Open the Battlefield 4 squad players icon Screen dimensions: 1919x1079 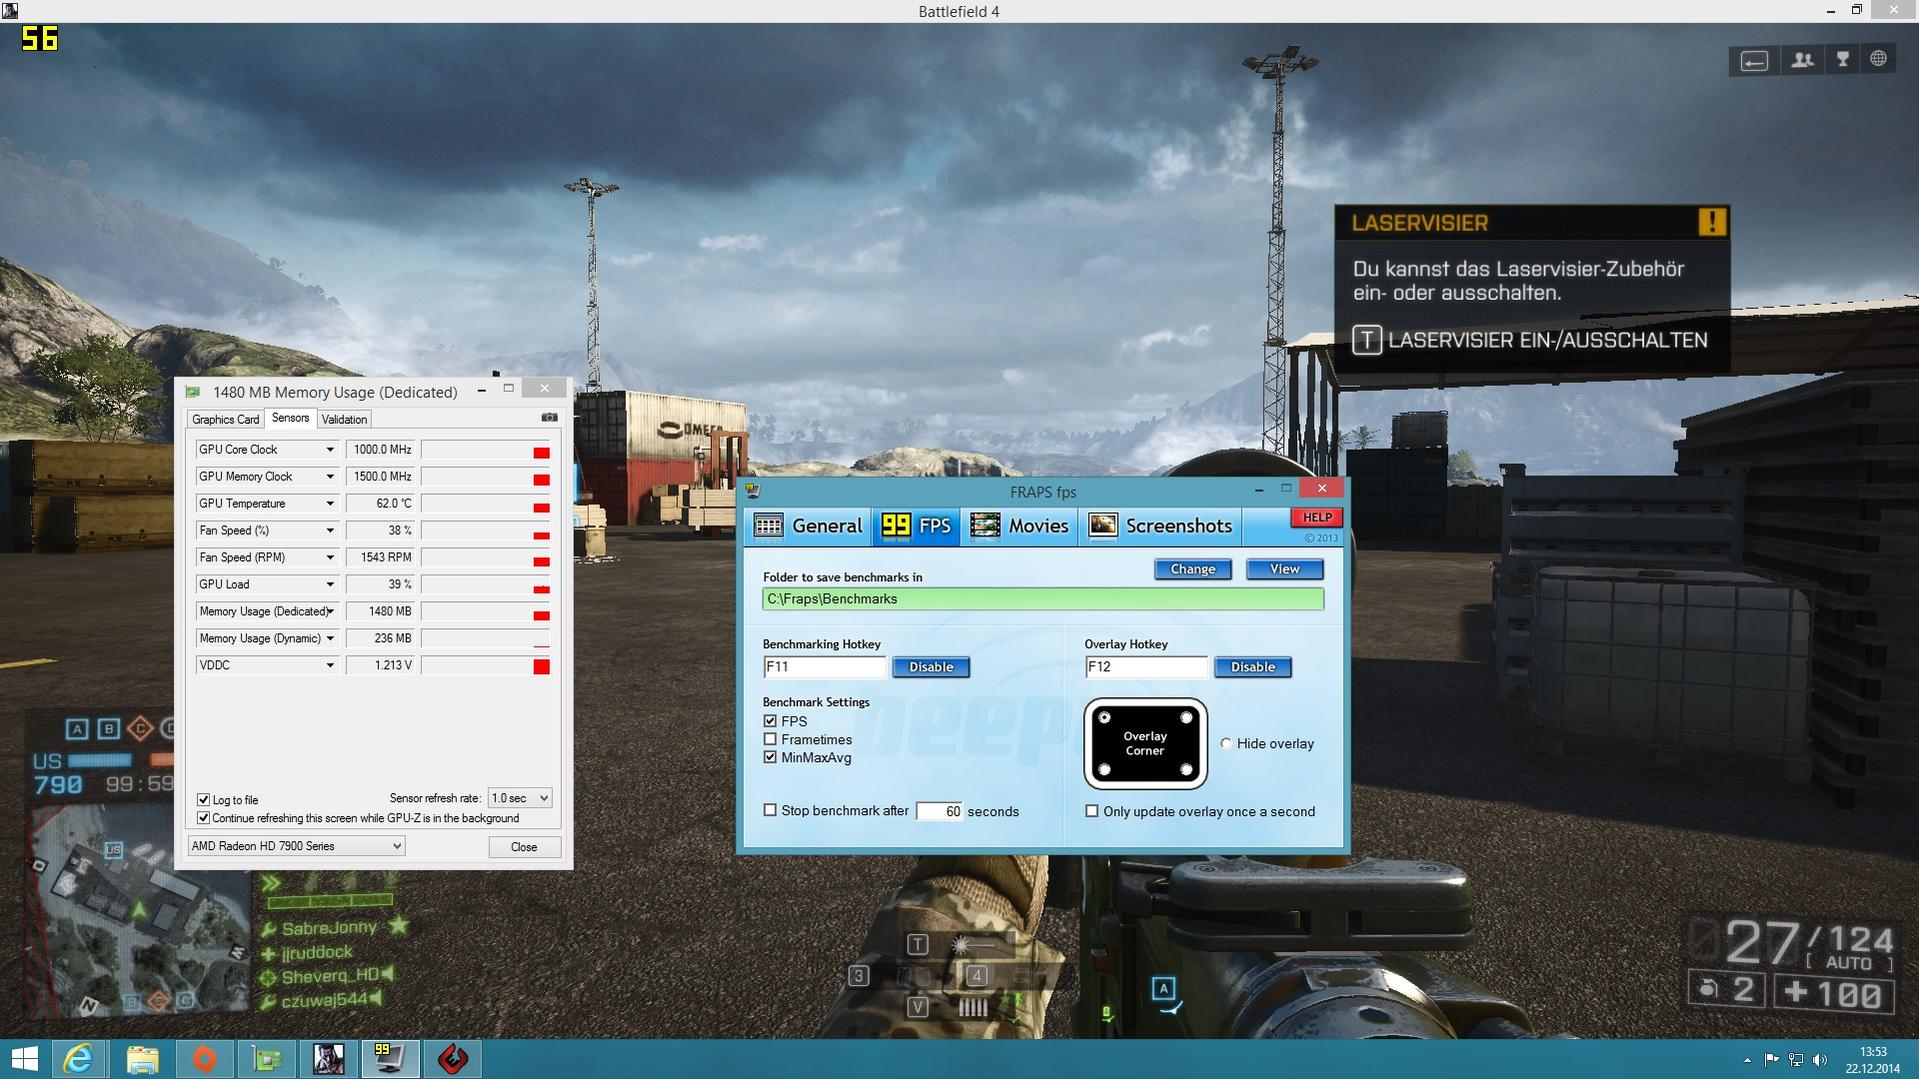point(1802,60)
